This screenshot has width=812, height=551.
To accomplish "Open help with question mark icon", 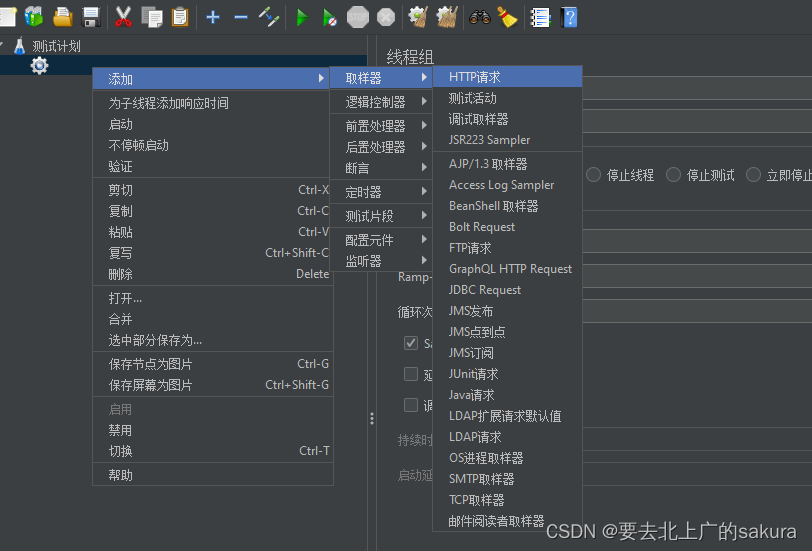I will pyautogui.click(x=569, y=17).
